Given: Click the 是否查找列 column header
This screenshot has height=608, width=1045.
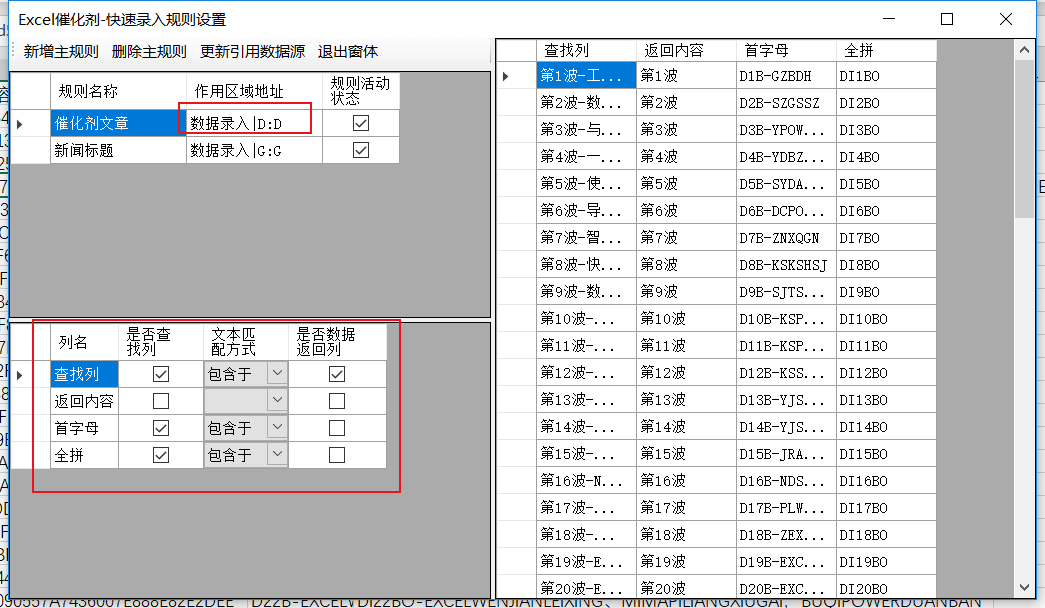Looking at the screenshot, I should click(x=161, y=343).
